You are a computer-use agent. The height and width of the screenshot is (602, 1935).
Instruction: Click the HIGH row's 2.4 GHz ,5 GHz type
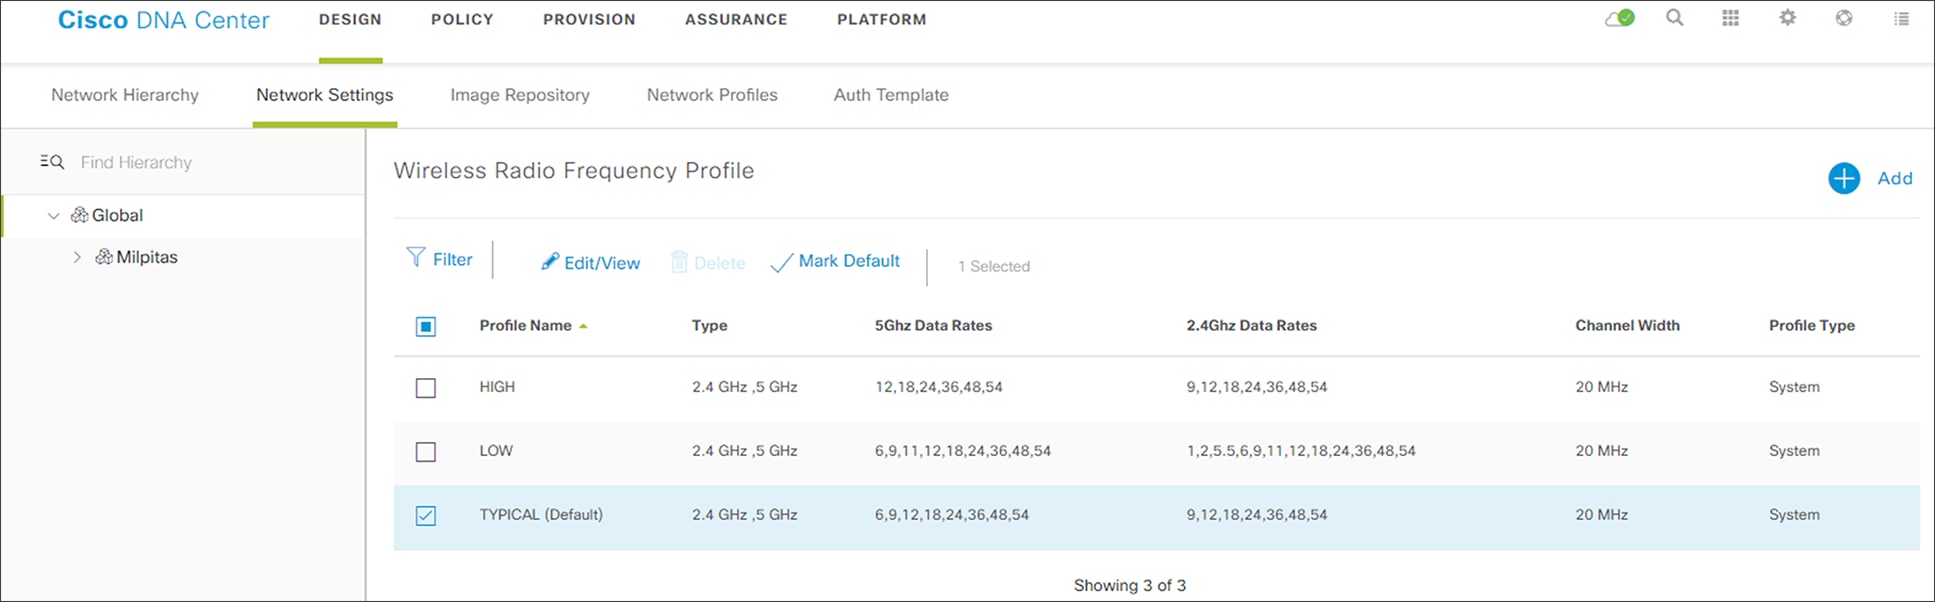[x=745, y=387]
